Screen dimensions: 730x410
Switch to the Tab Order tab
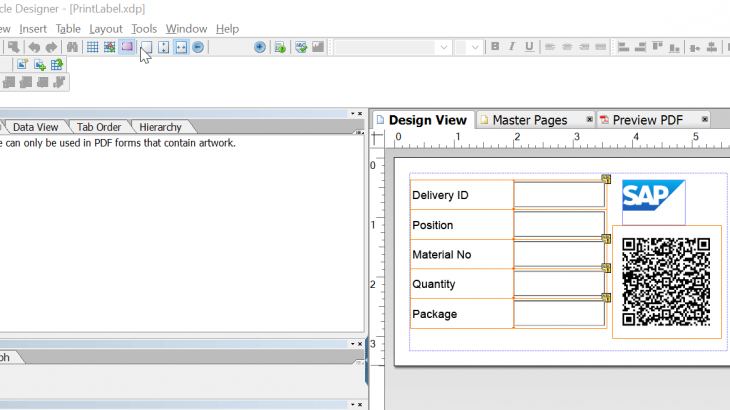pos(99,127)
